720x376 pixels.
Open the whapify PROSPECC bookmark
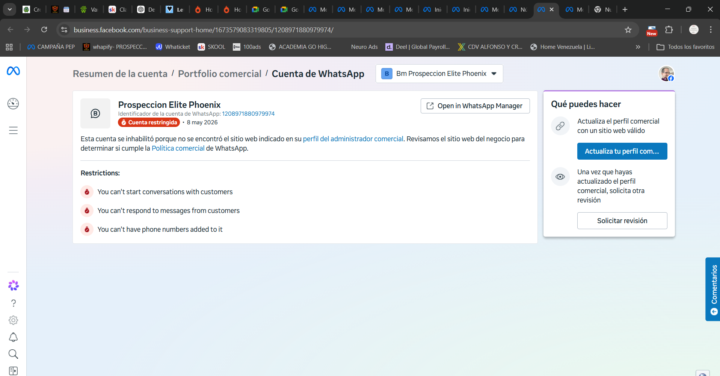coord(115,47)
